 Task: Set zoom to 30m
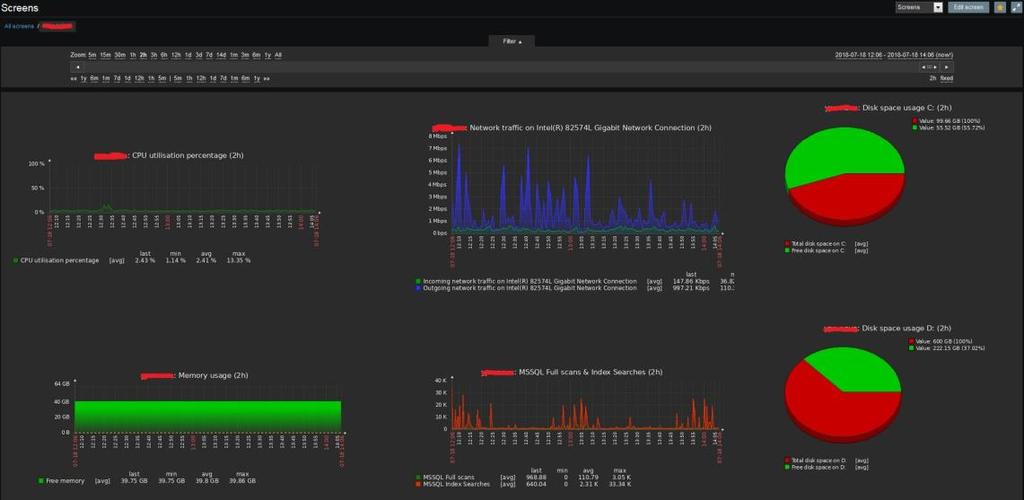pos(120,55)
